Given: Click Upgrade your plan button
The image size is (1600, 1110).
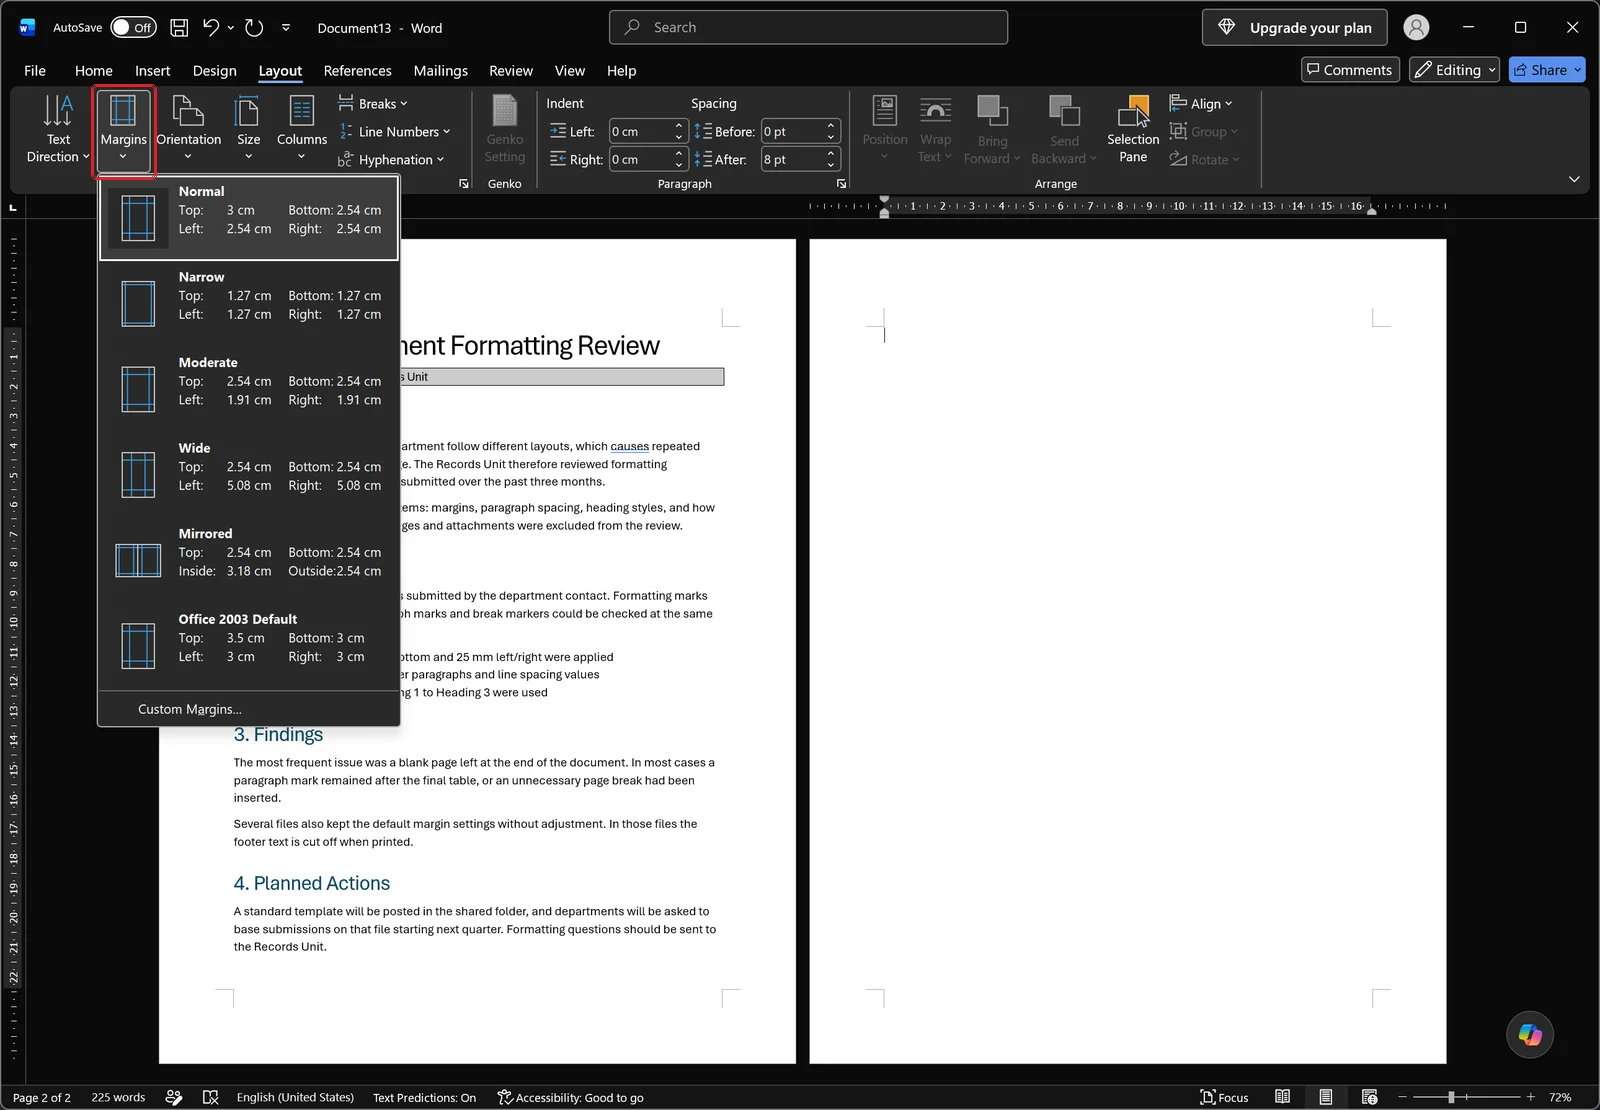Looking at the screenshot, I should 1294,28.
